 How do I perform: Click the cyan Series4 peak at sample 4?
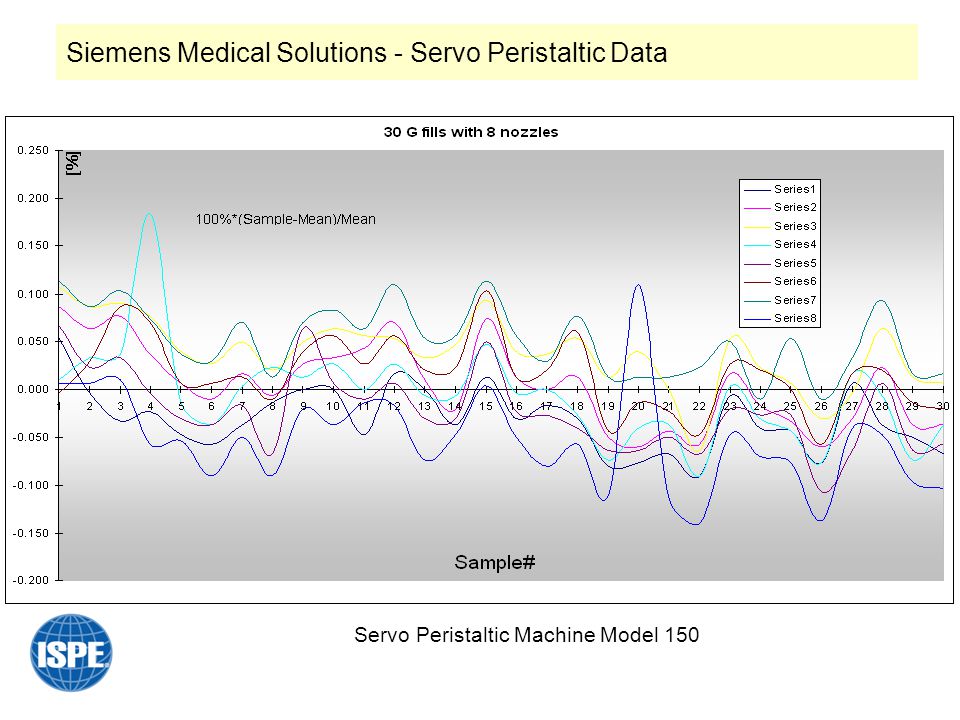tap(149, 214)
